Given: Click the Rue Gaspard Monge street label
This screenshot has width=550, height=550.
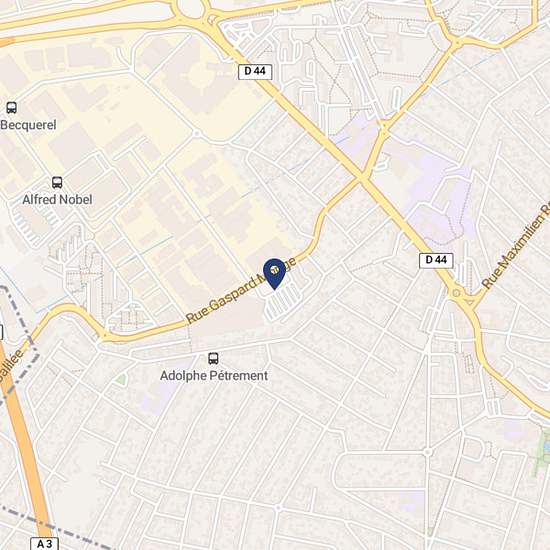Looking at the screenshot, I should point(241,290).
